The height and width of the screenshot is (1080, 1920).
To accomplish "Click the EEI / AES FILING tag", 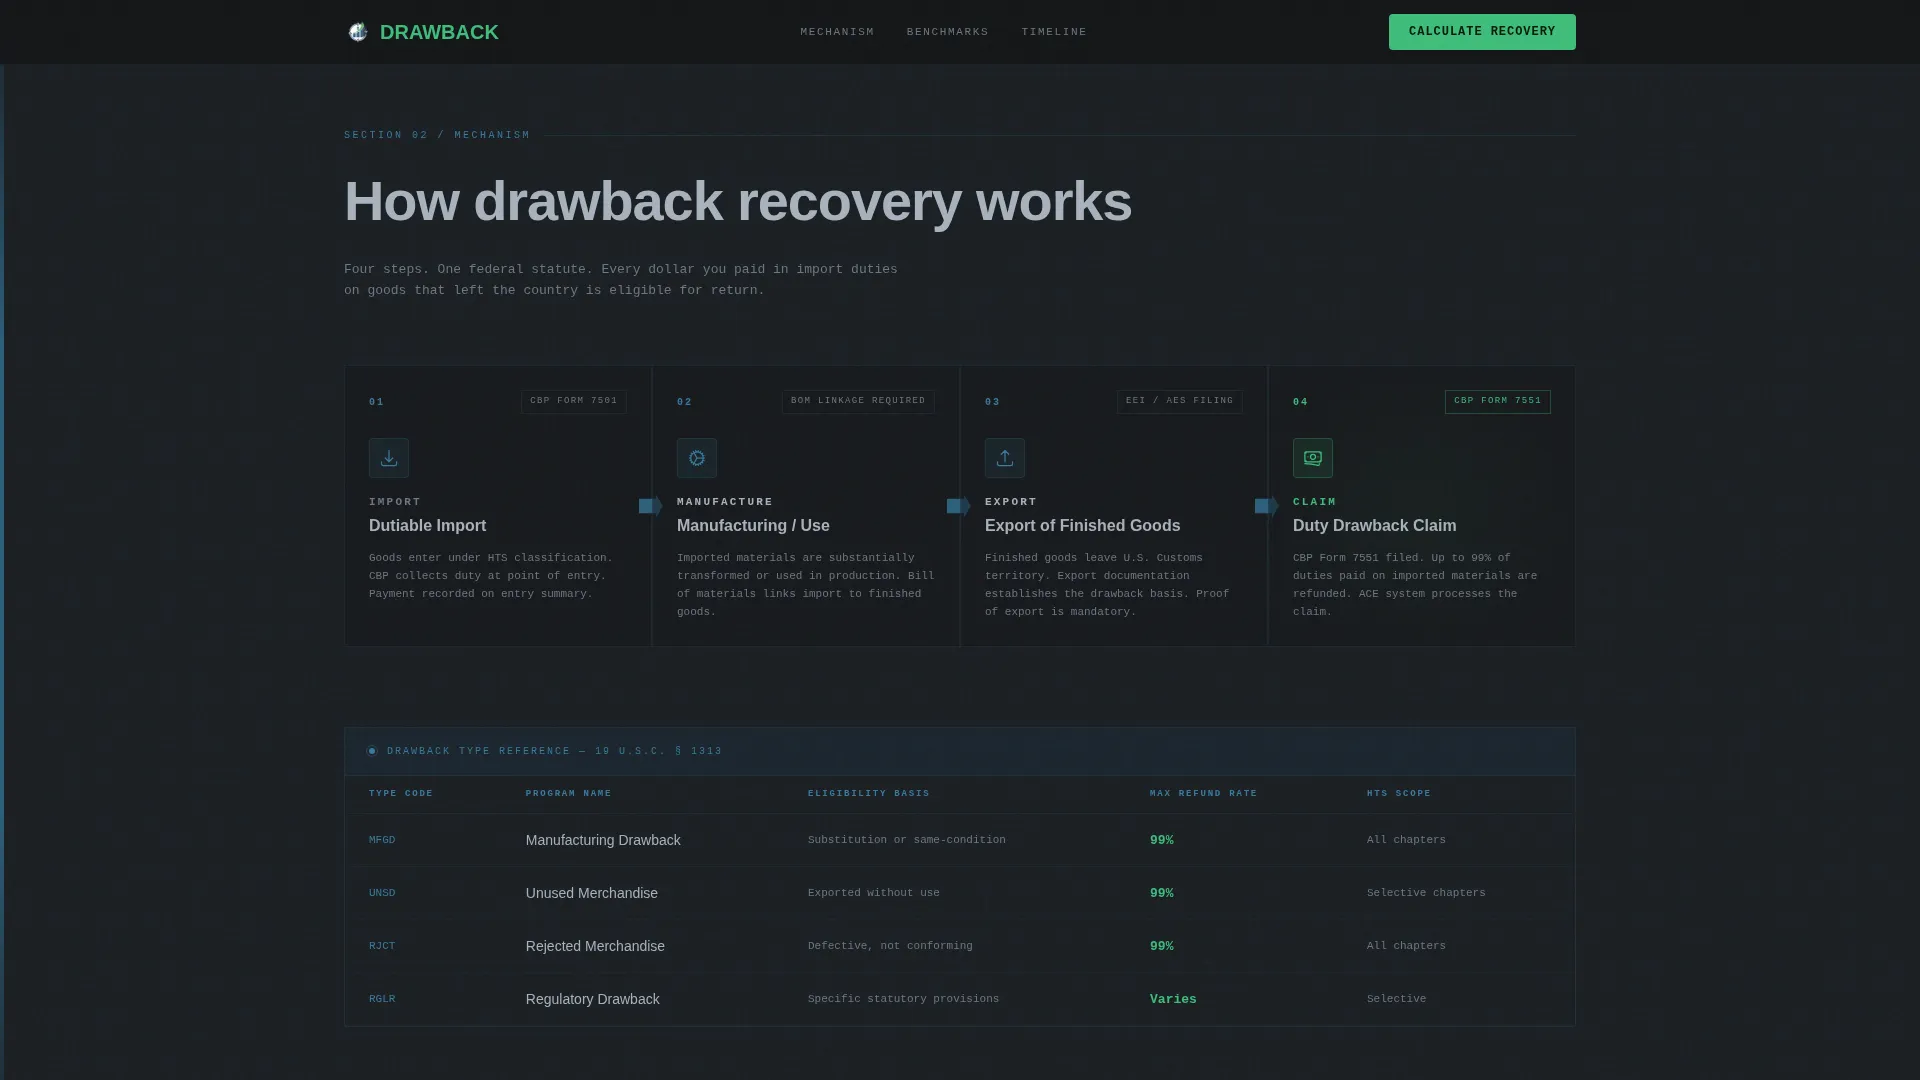I will coord(1180,401).
